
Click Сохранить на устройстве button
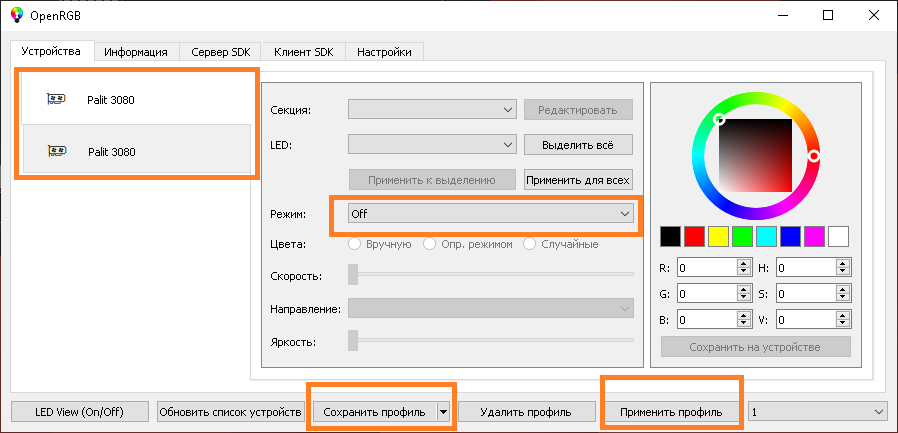point(755,347)
